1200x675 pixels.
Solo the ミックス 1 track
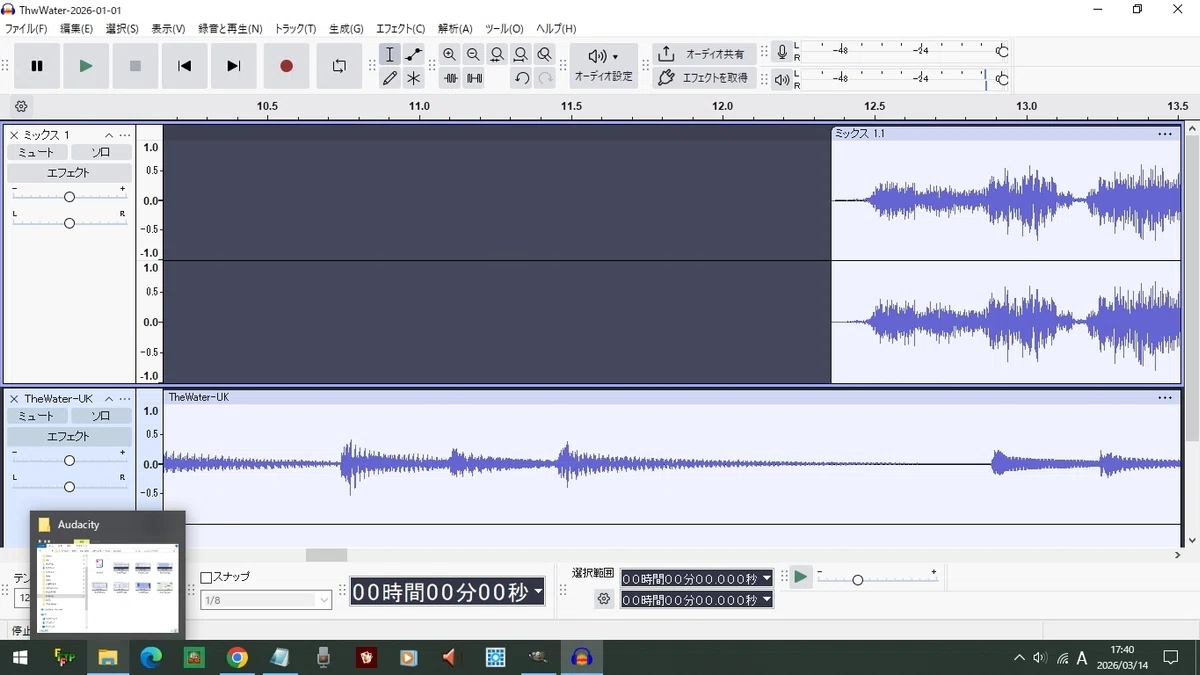(x=101, y=152)
